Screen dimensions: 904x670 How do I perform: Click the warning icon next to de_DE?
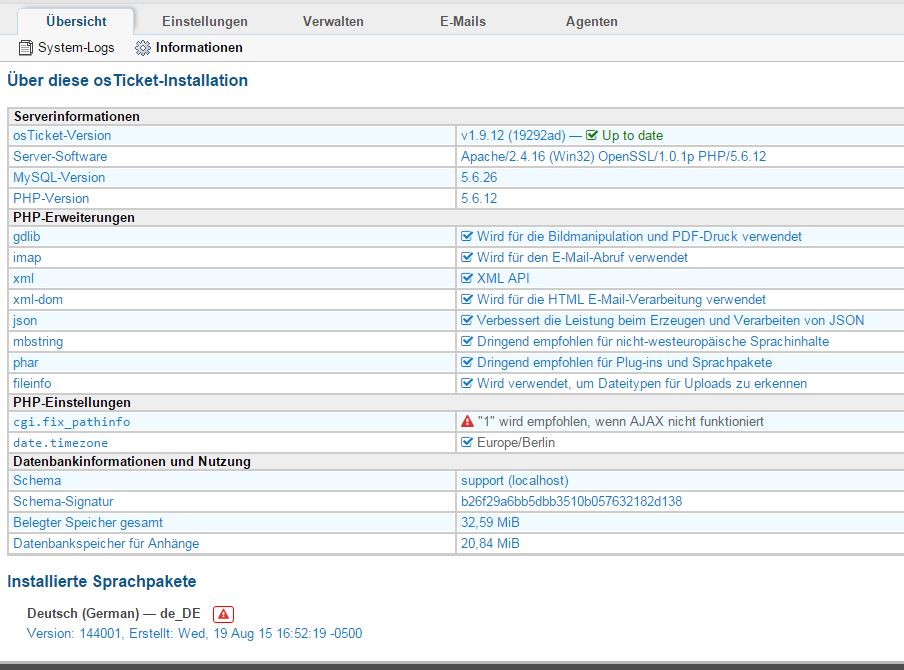[x=223, y=614]
